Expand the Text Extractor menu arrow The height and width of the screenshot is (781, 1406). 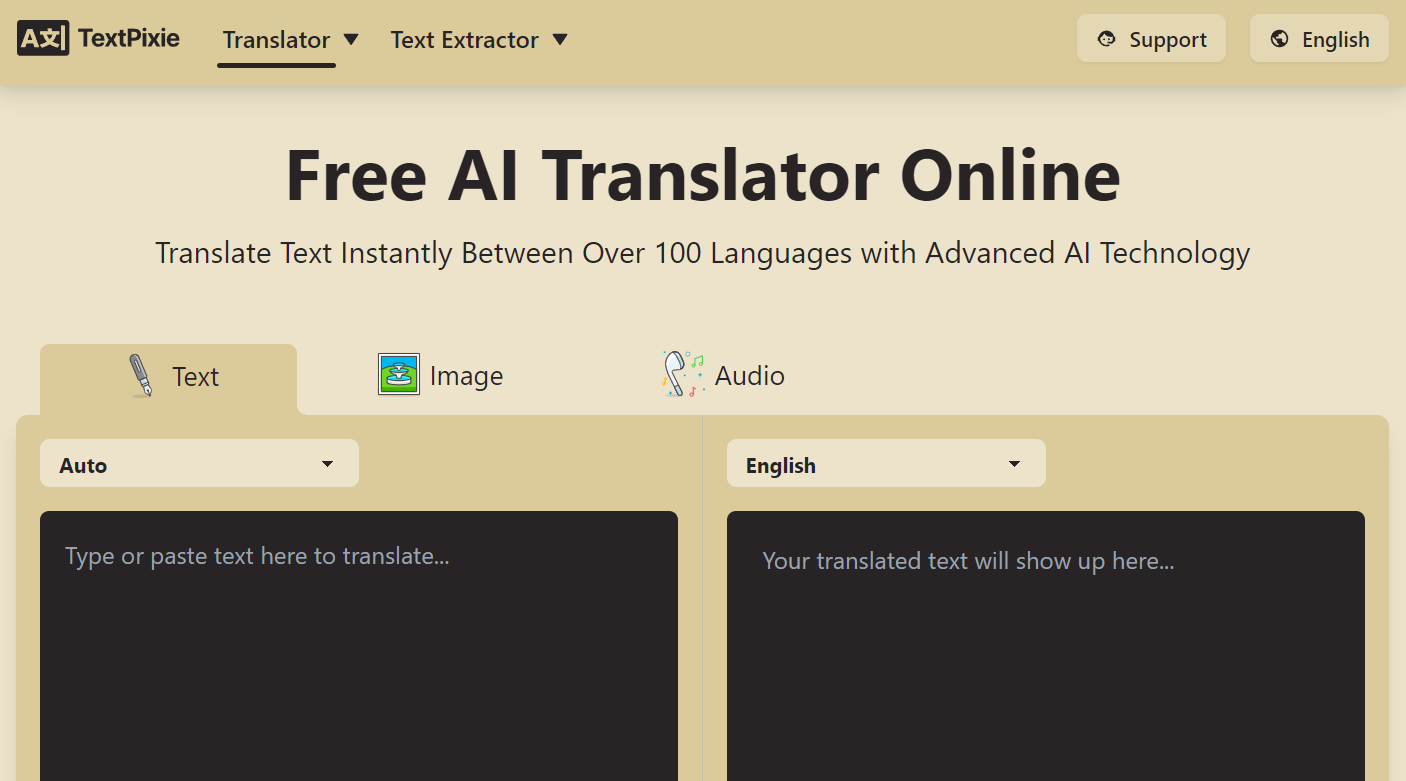[x=560, y=39]
